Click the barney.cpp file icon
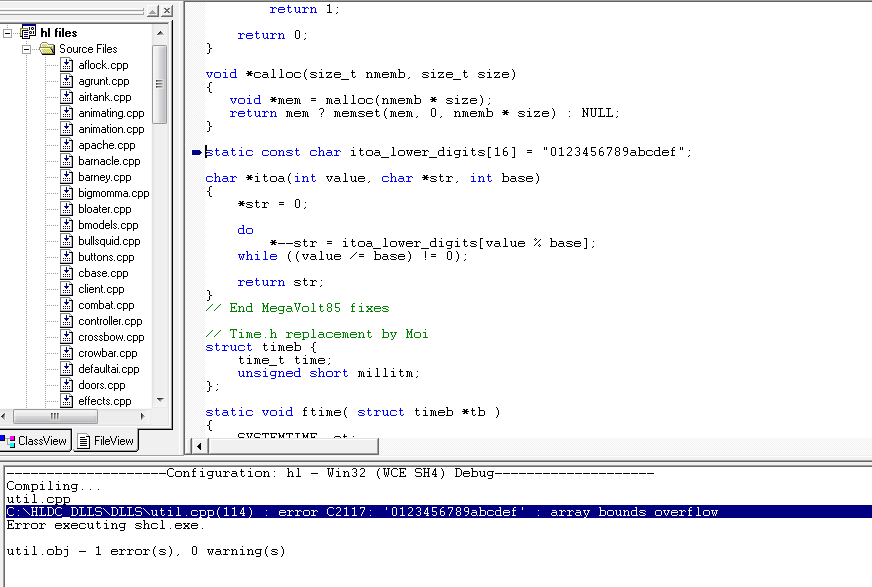872x587 pixels. [x=67, y=177]
